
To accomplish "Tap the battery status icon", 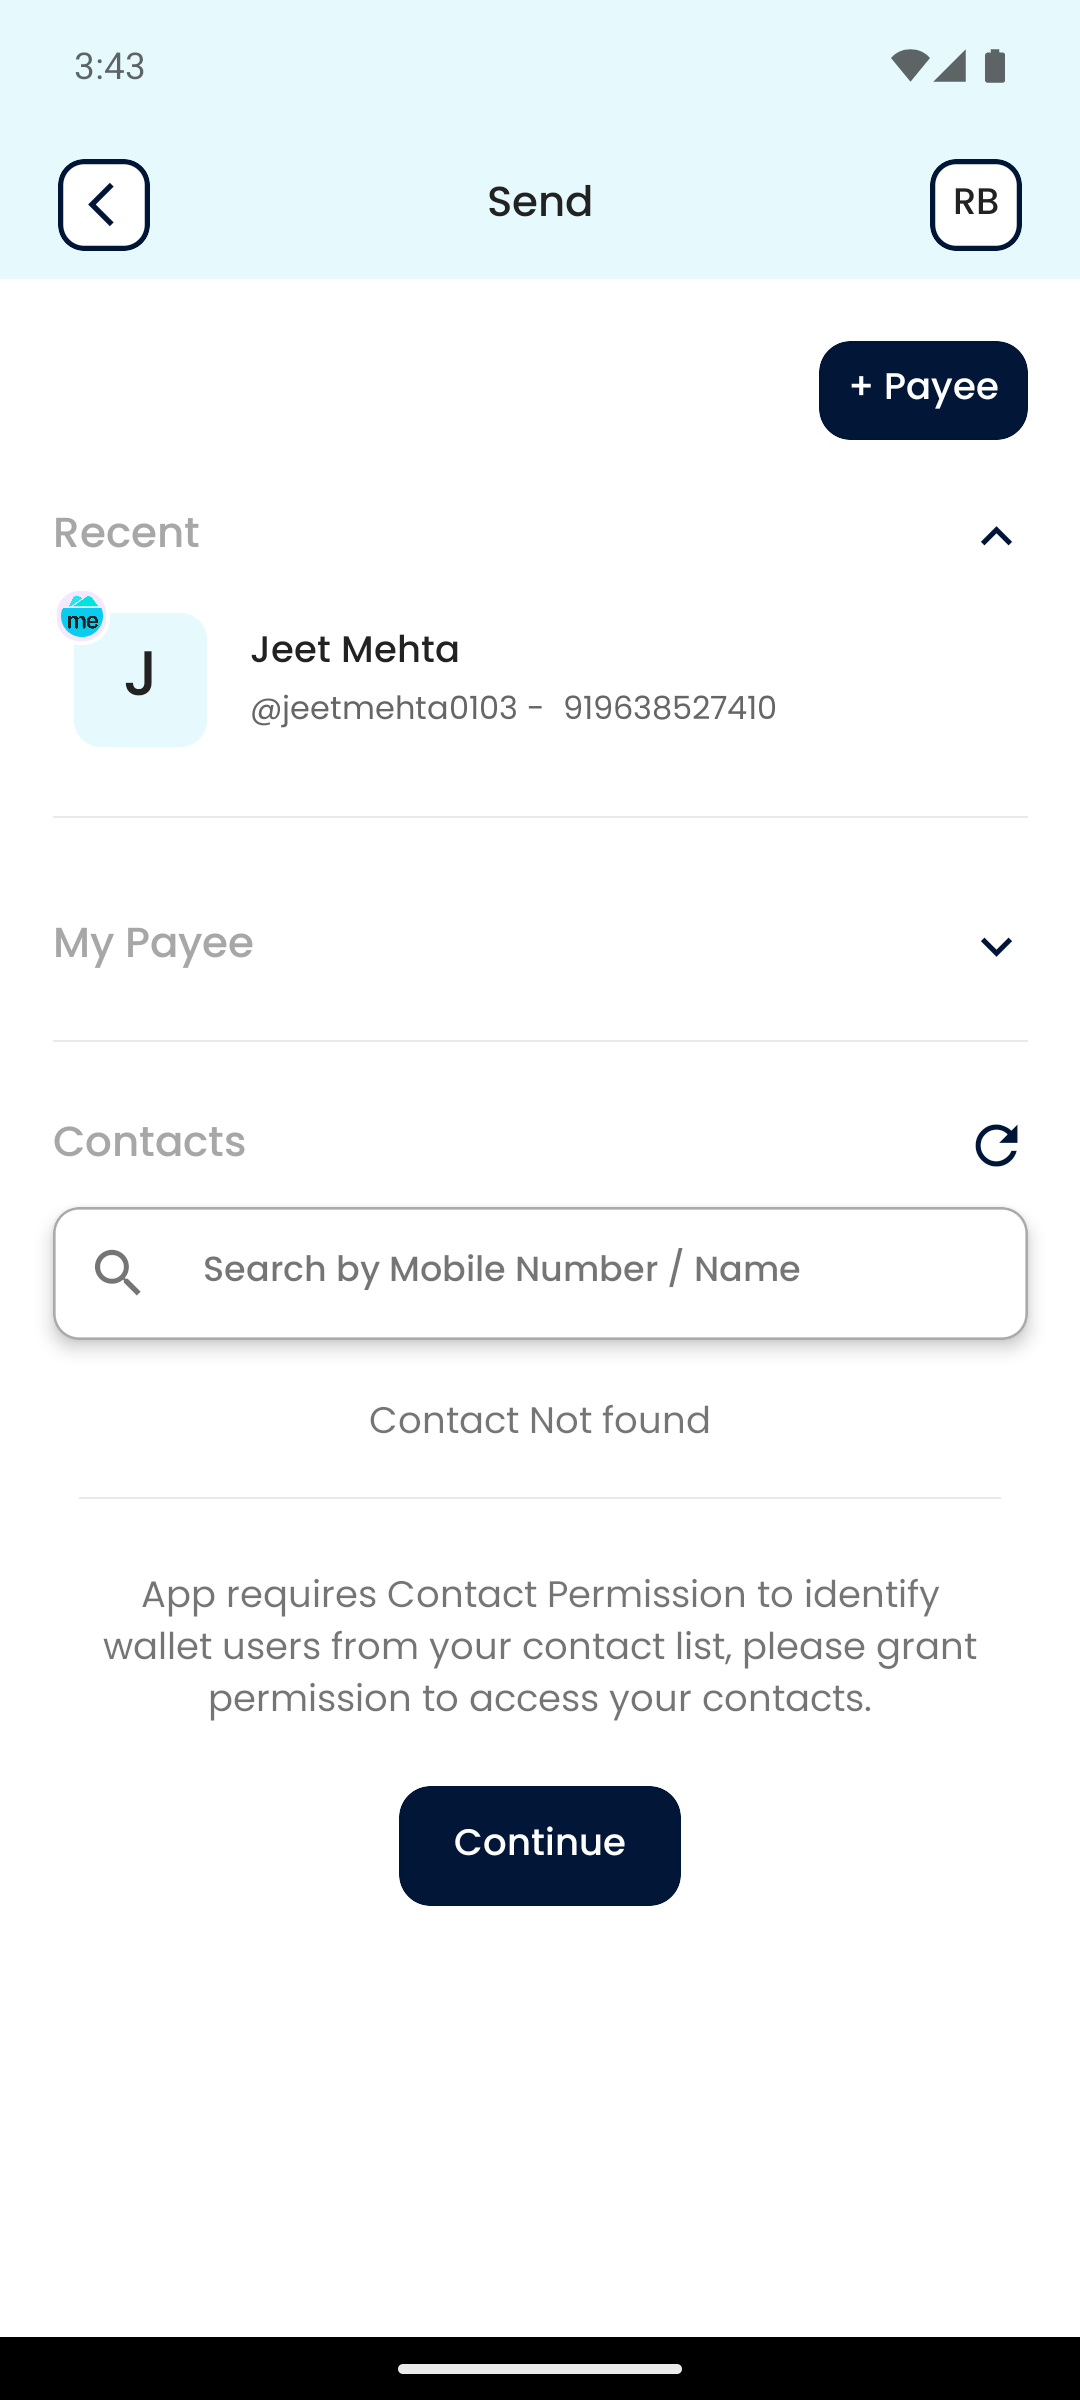I will (x=995, y=66).
